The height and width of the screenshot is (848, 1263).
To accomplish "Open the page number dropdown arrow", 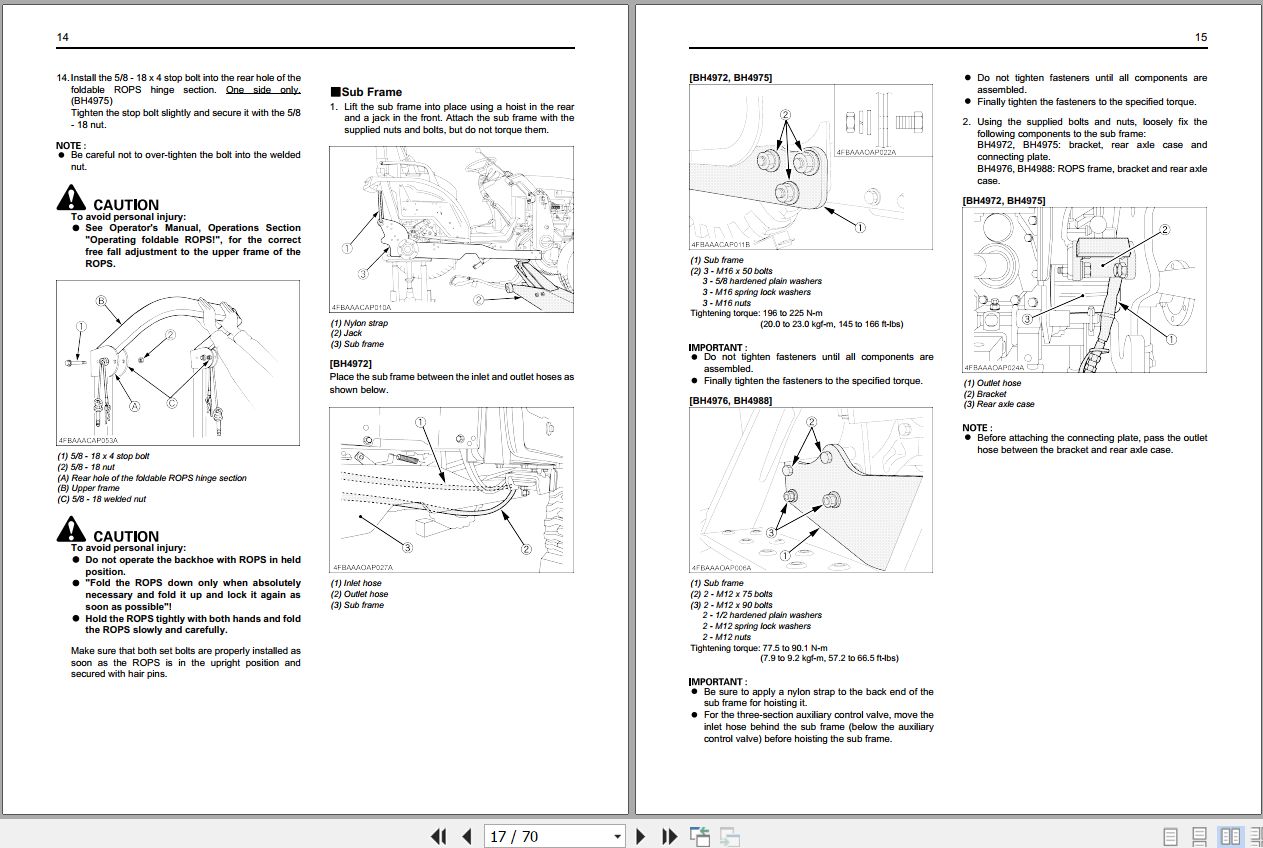I will pos(616,835).
